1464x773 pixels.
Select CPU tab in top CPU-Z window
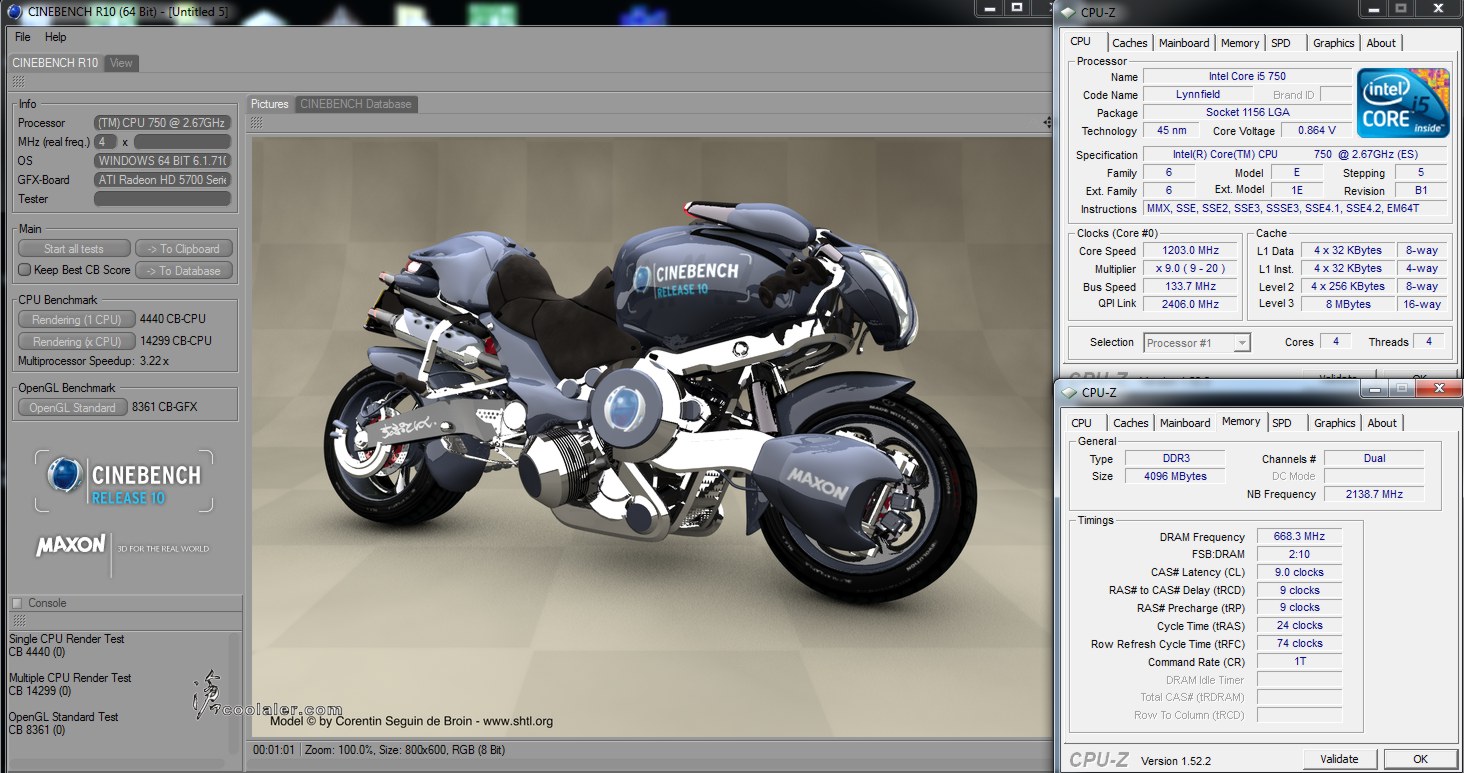point(1081,41)
